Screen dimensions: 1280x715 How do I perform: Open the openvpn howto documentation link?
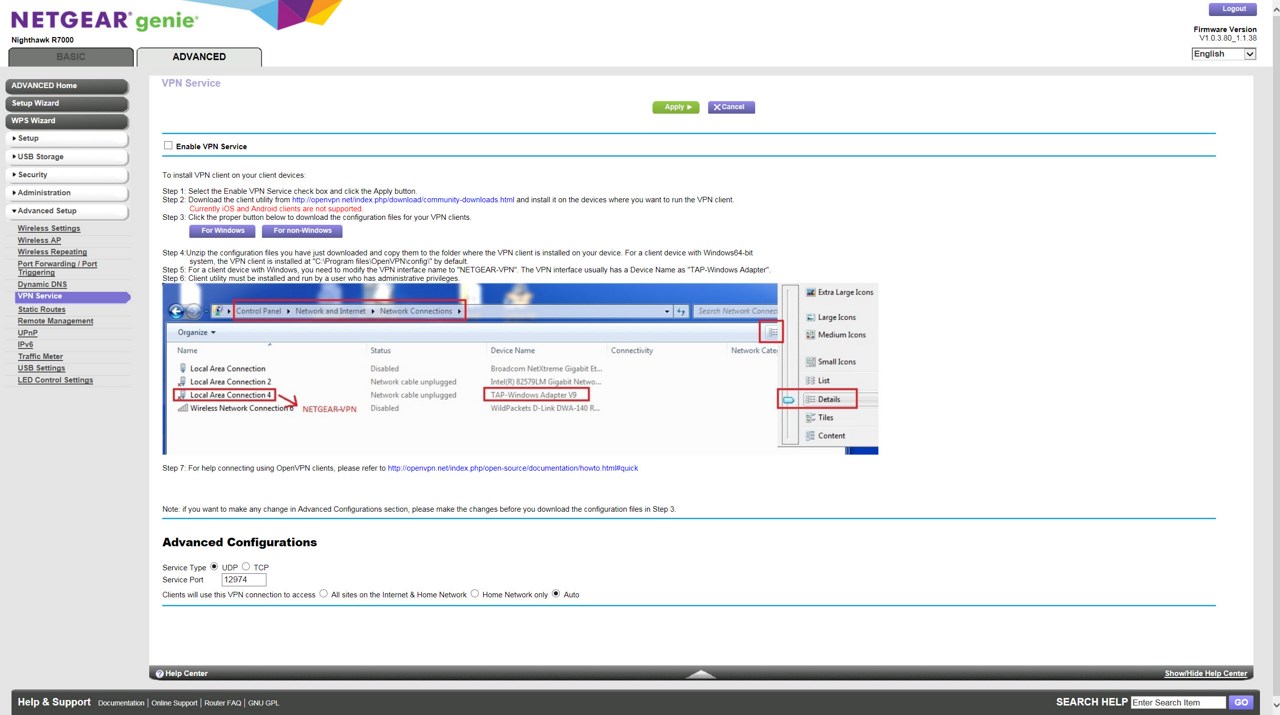[x=512, y=468]
